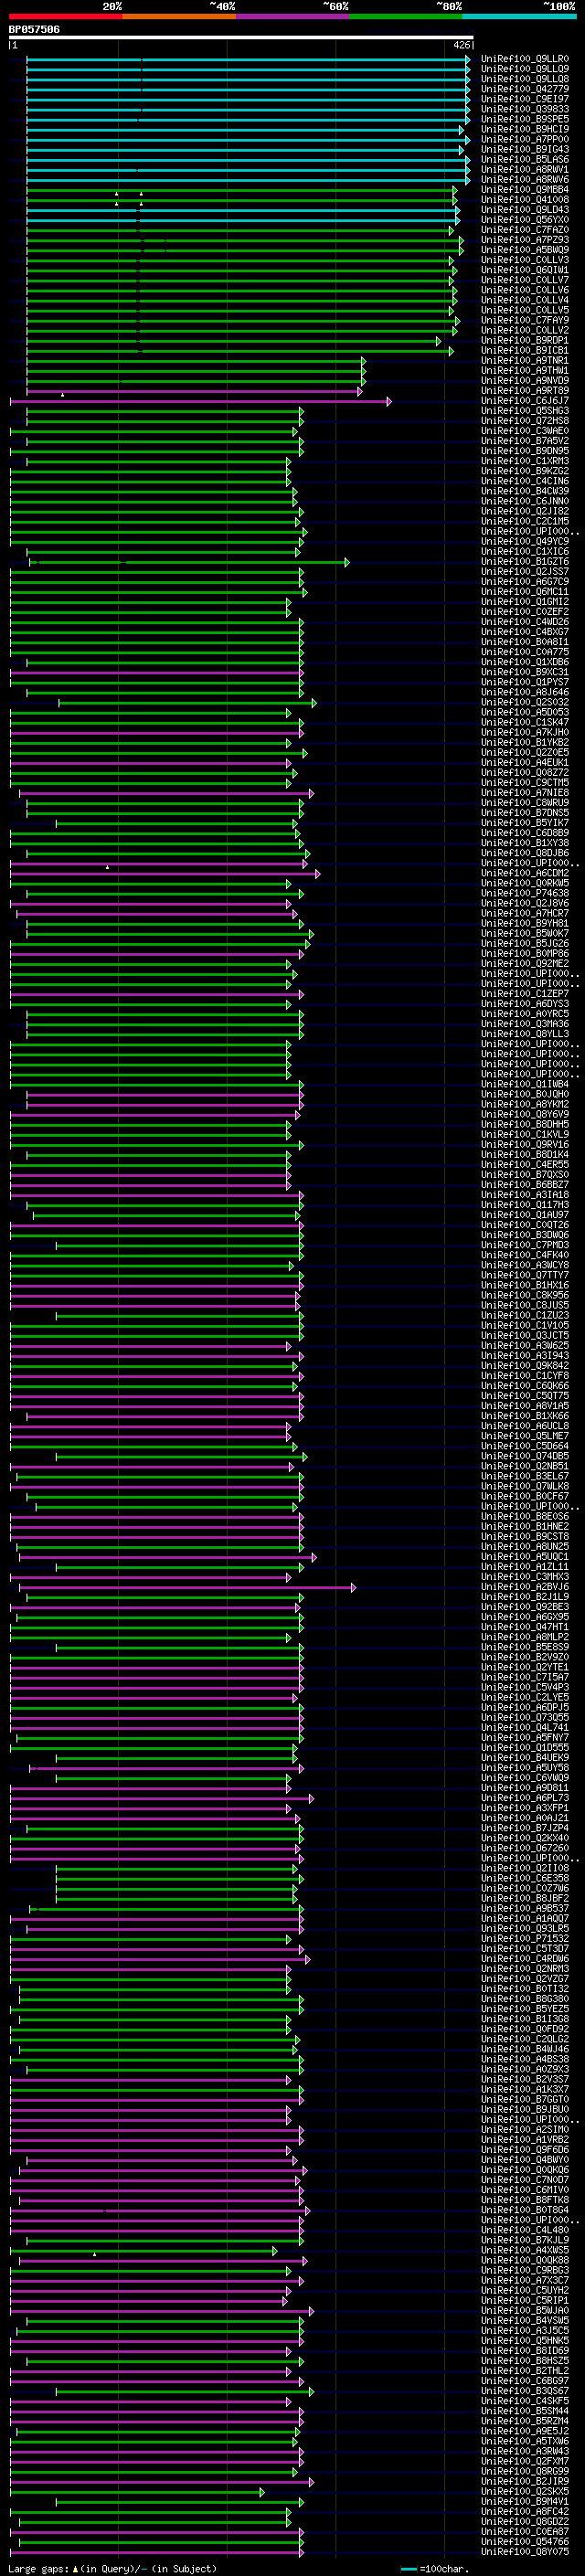Select label UniRef100_A7PZ93
Viewport: 585px width, 2576px height.
525,241
